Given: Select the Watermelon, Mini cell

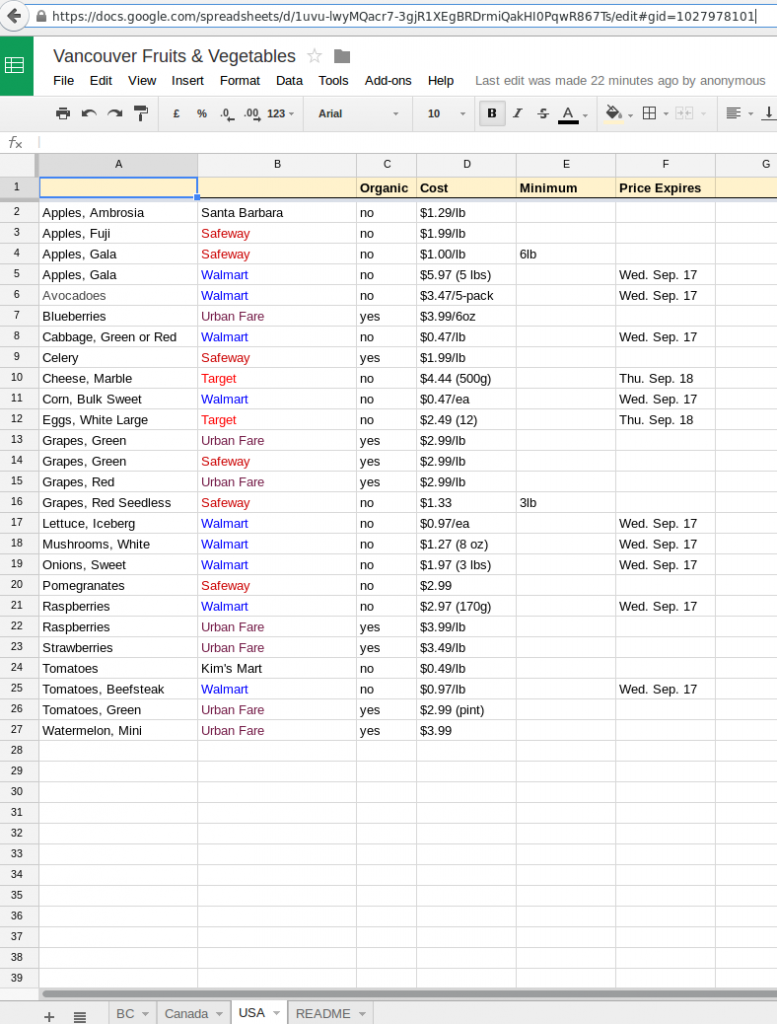Looking at the screenshot, I should pos(118,730).
